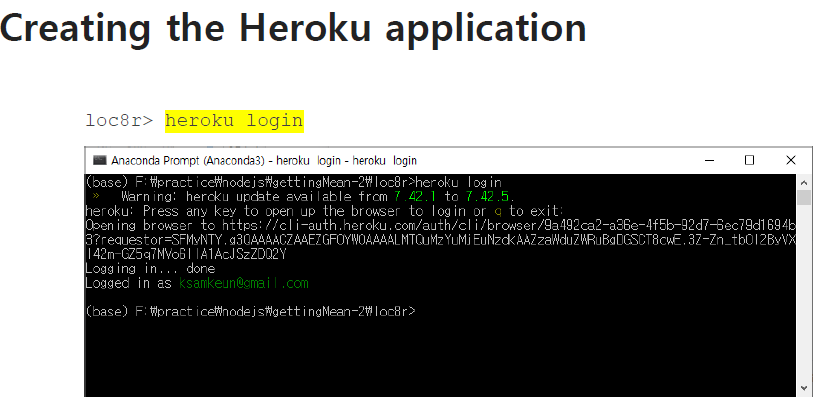Click the 'I42m-GZ5q7MVoGIIA1AcJSzZDQ2Y' token line
The width and height of the screenshot is (814, 406).
(186, 254)
